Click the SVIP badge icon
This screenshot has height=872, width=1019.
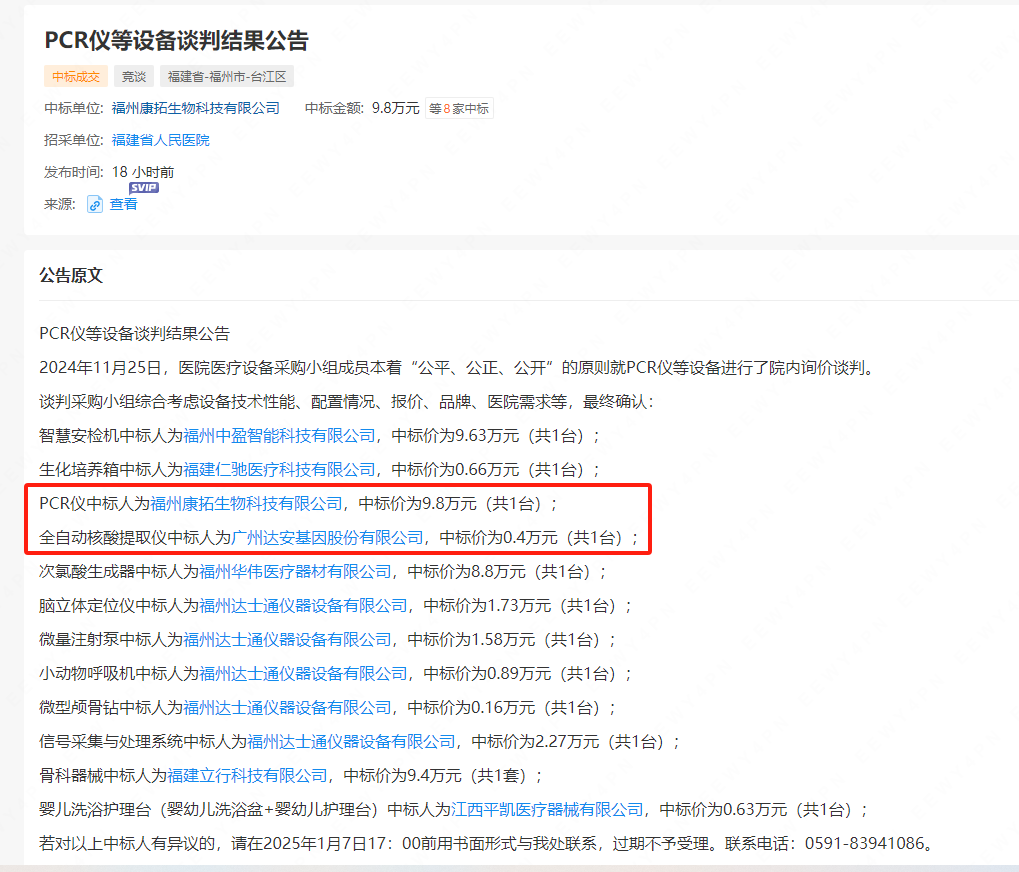[141, 187]
